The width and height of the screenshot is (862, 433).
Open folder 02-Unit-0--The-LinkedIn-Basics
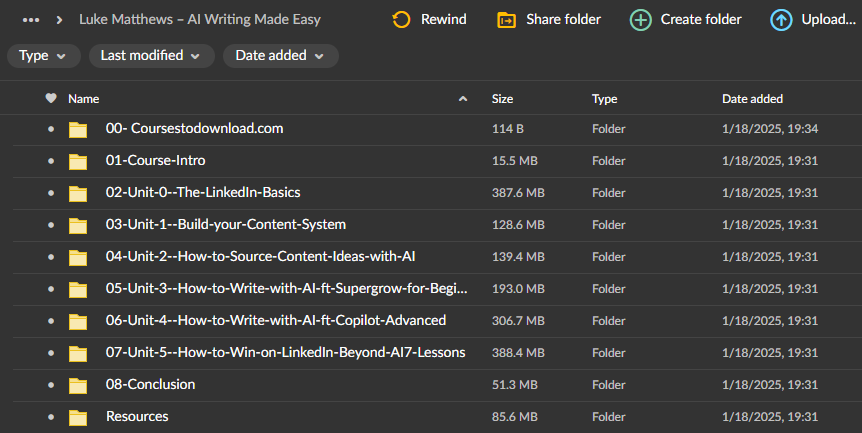tap(203, 192)
